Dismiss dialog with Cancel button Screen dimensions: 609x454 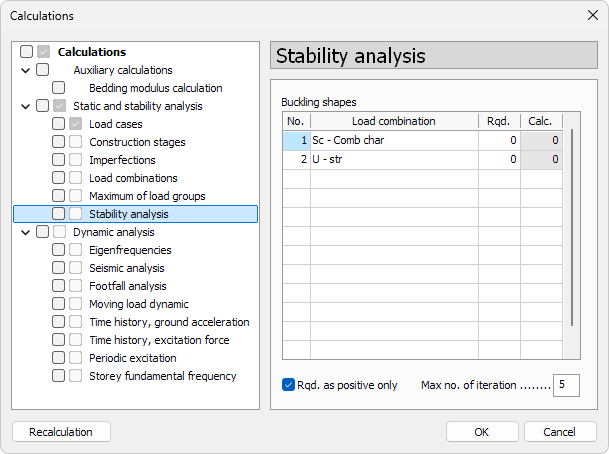point(560,432)
